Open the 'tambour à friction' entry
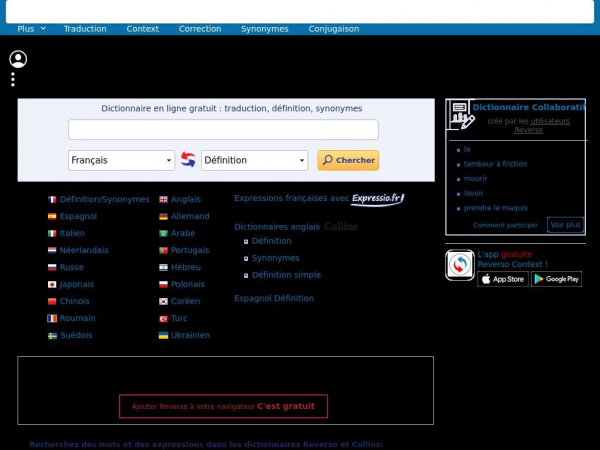The width and height of the screenshot is (600, 450). pyautogui.click(x=496, y=164)
